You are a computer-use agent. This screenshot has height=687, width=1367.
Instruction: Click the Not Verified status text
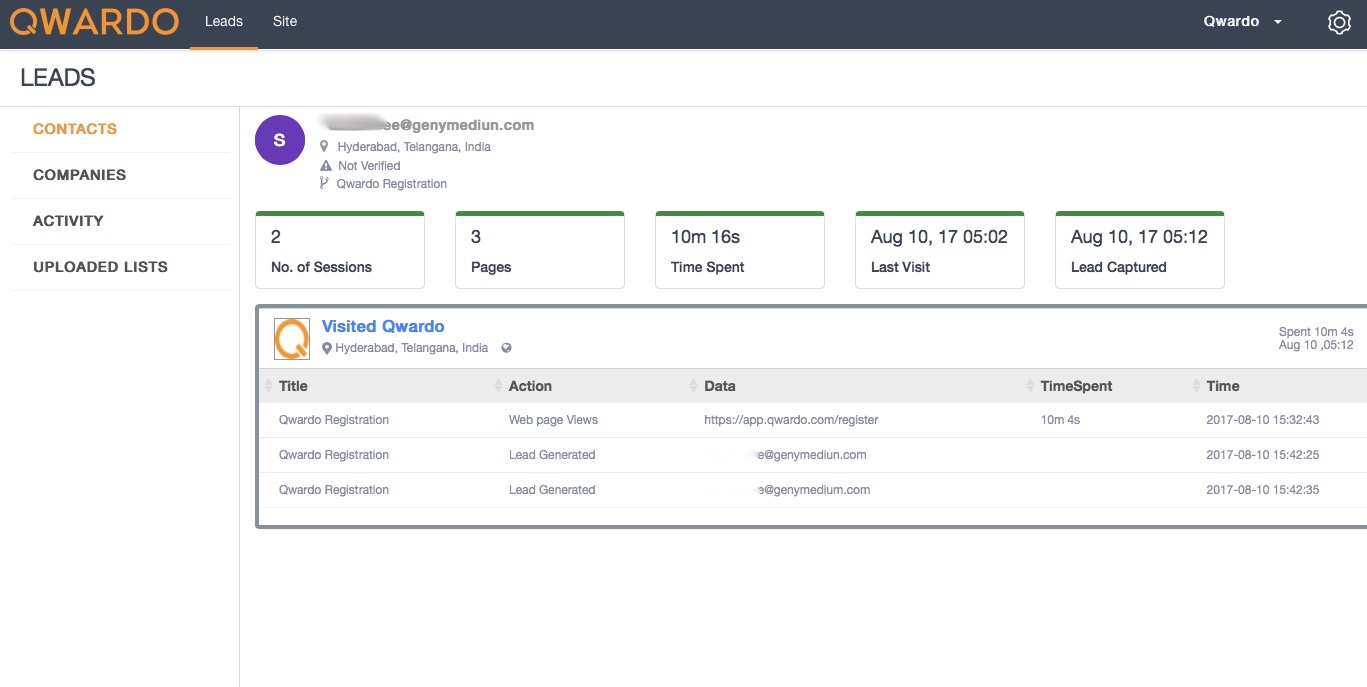tap(369, 166)
